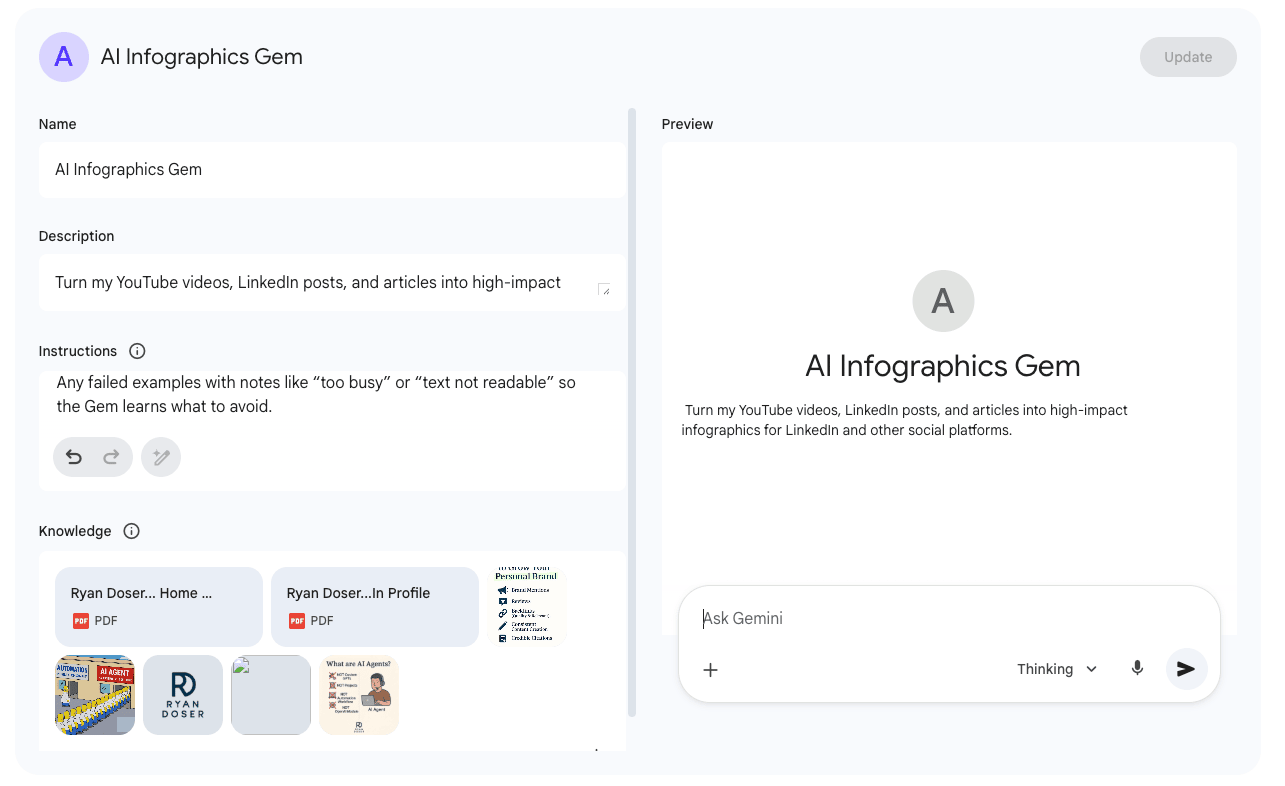Click the plus icon in Ask Gemini box
The height and width of the screenshot is (786, 1285).
click(x=710, y=670)
